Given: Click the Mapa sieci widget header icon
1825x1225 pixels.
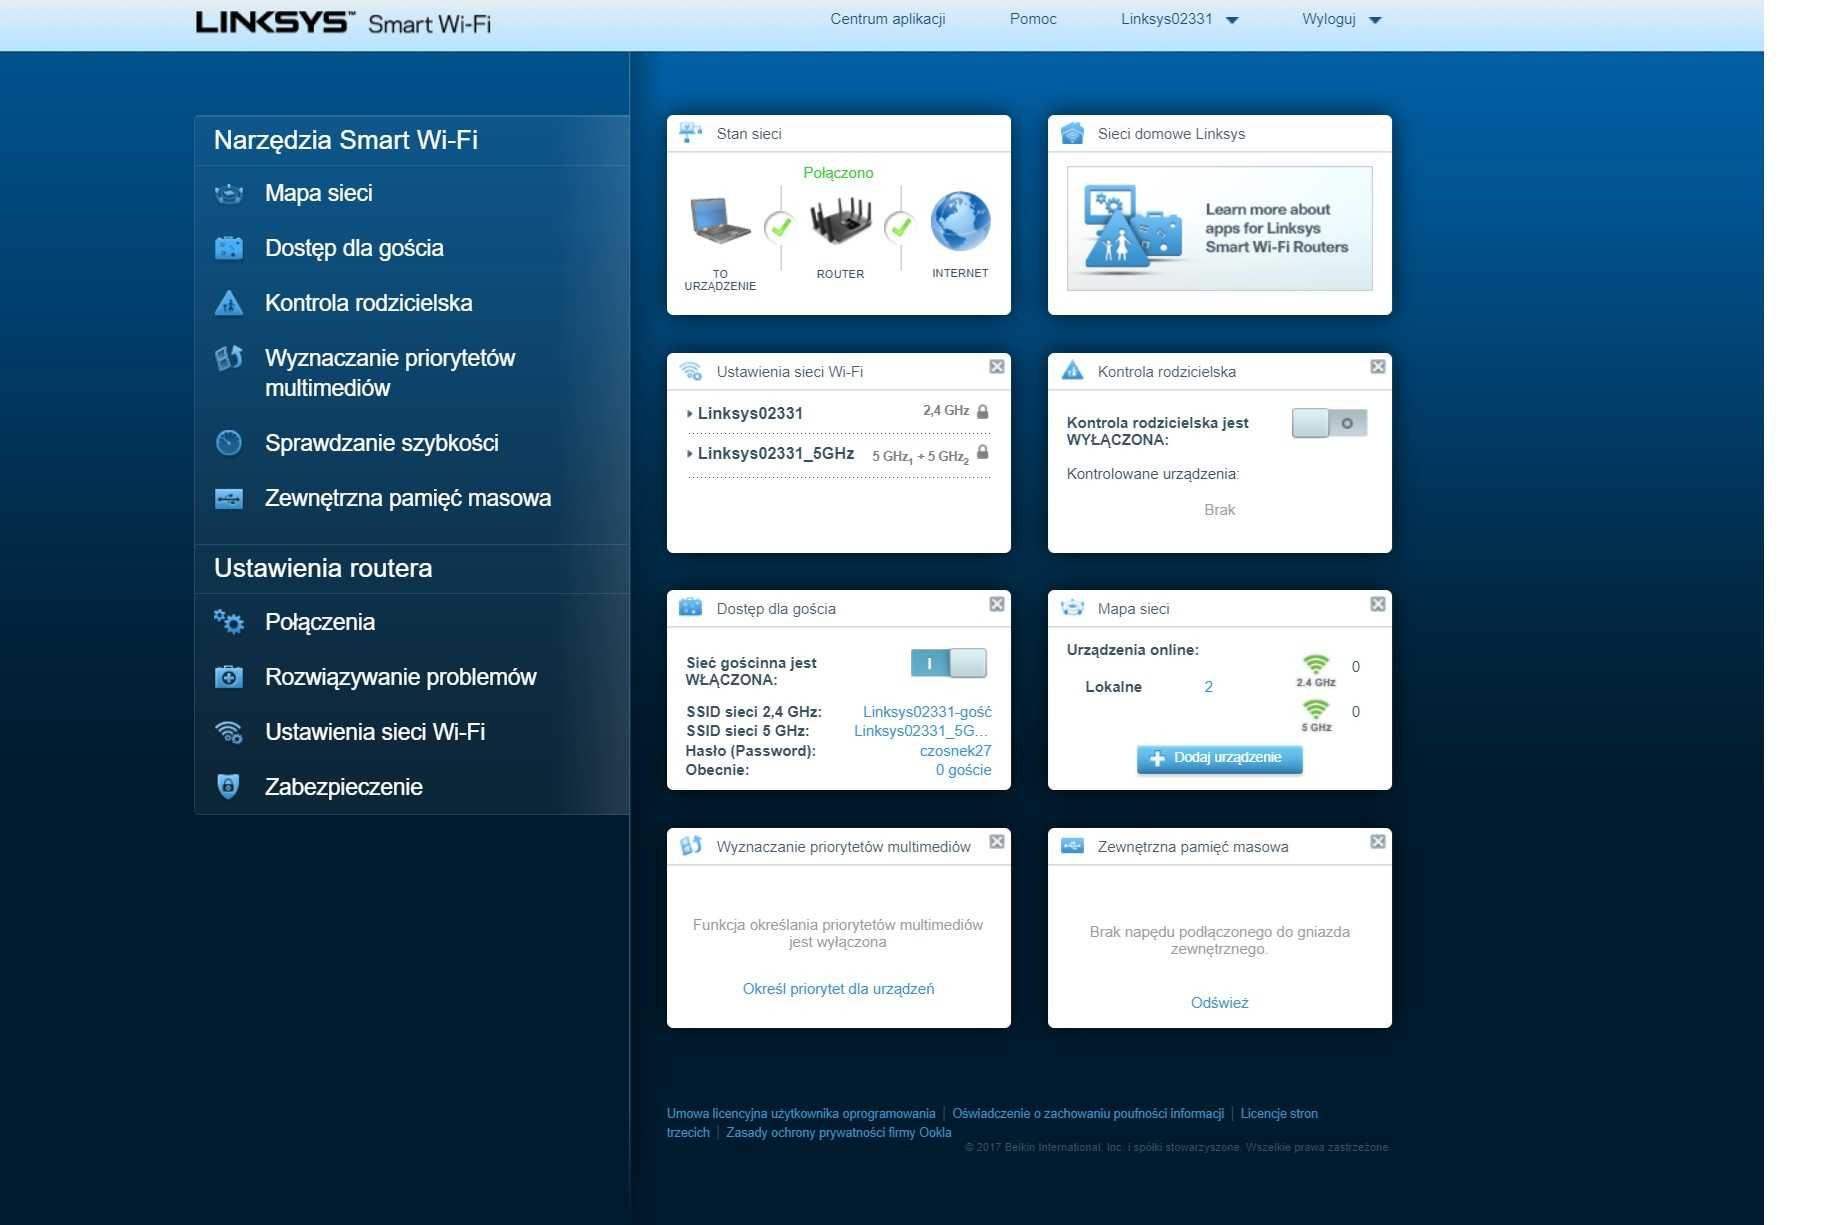Looking at the screenshot, I should click(1072, 608).
